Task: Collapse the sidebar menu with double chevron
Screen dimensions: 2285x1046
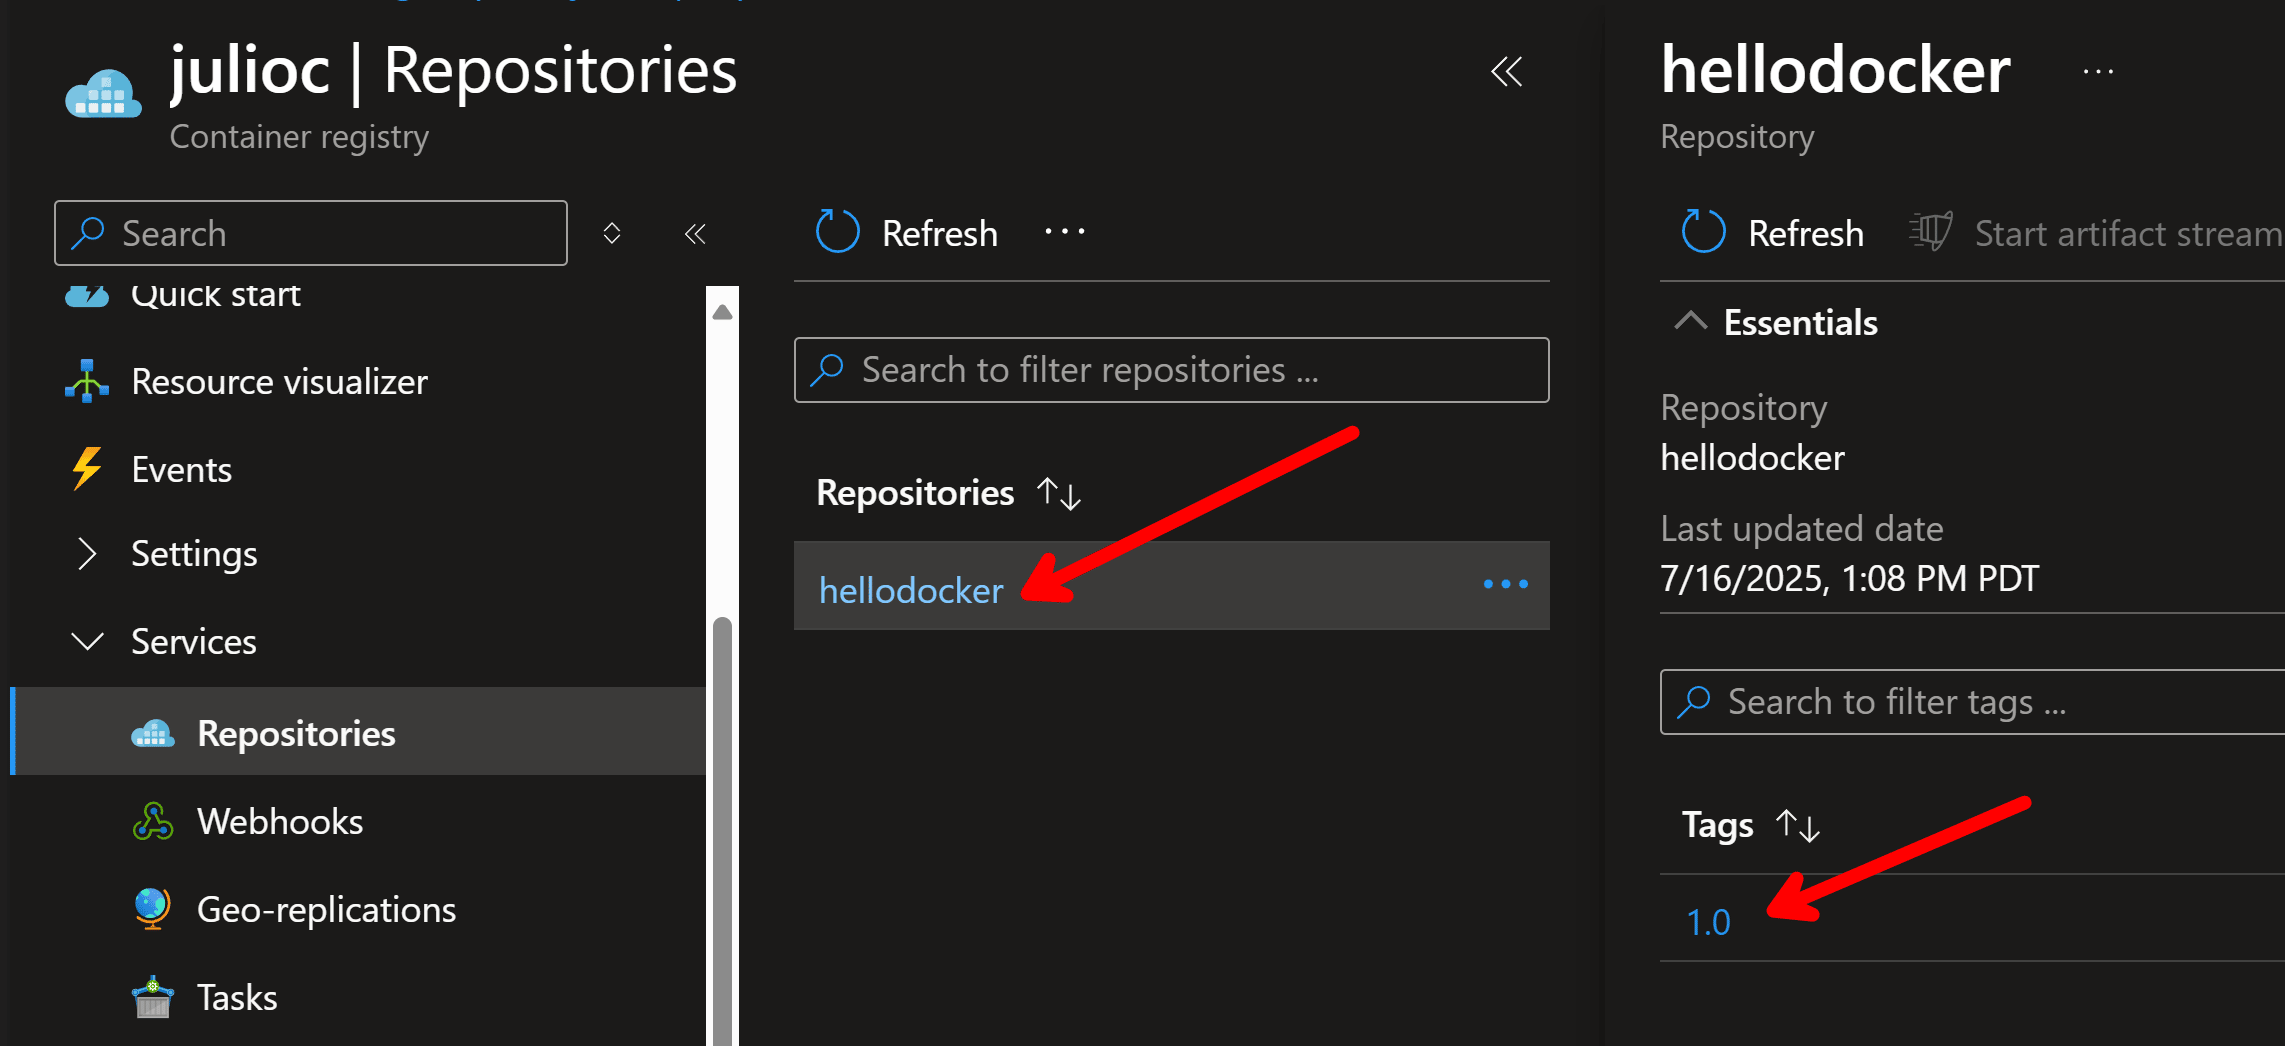Action: point(695,234)
